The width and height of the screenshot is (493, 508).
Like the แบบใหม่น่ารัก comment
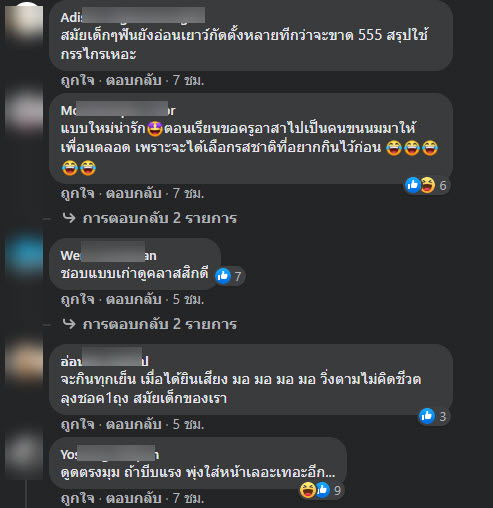pos(78,193)
